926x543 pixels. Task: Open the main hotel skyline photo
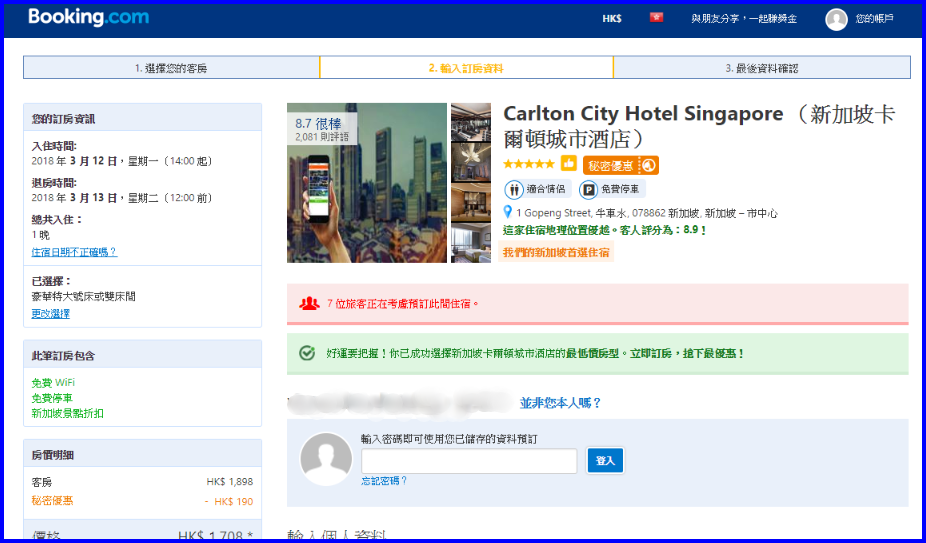pyautogui.click(x=367, y=183)
